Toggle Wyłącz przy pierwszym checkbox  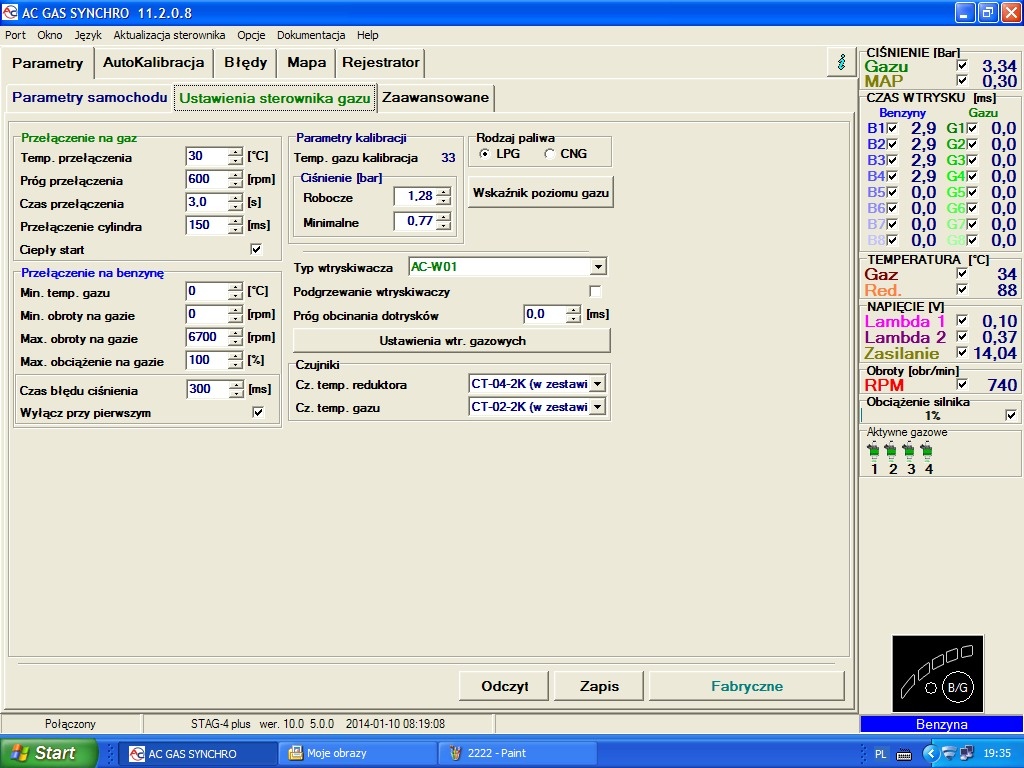[x=259, y=412]
